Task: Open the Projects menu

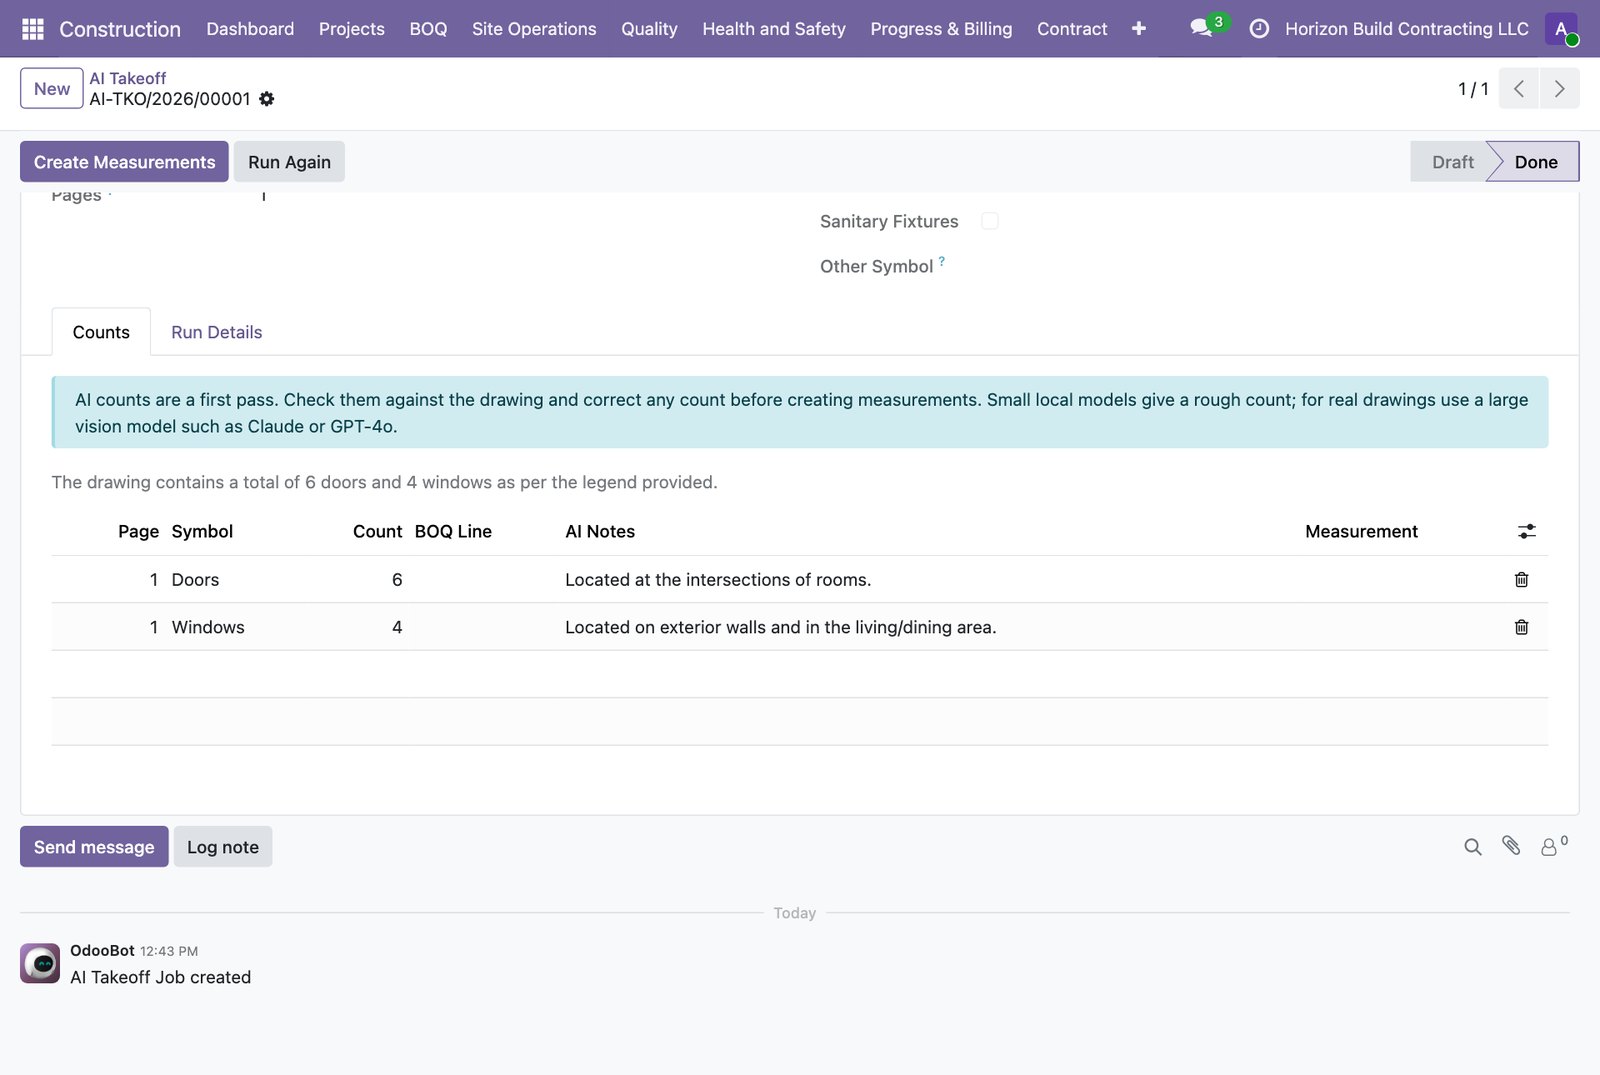Action: click(352, 29)
